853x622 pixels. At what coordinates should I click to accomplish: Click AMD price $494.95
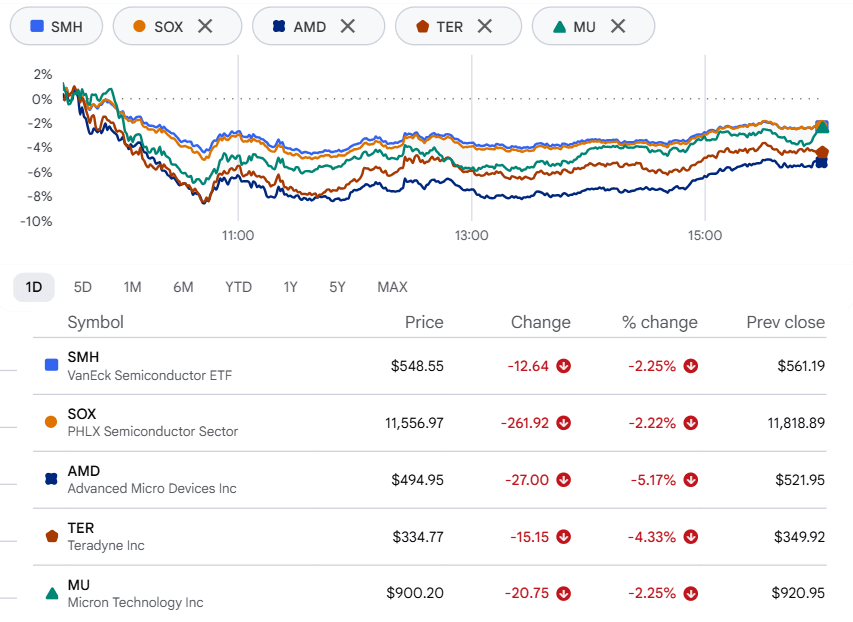click(x=417, y=480)
